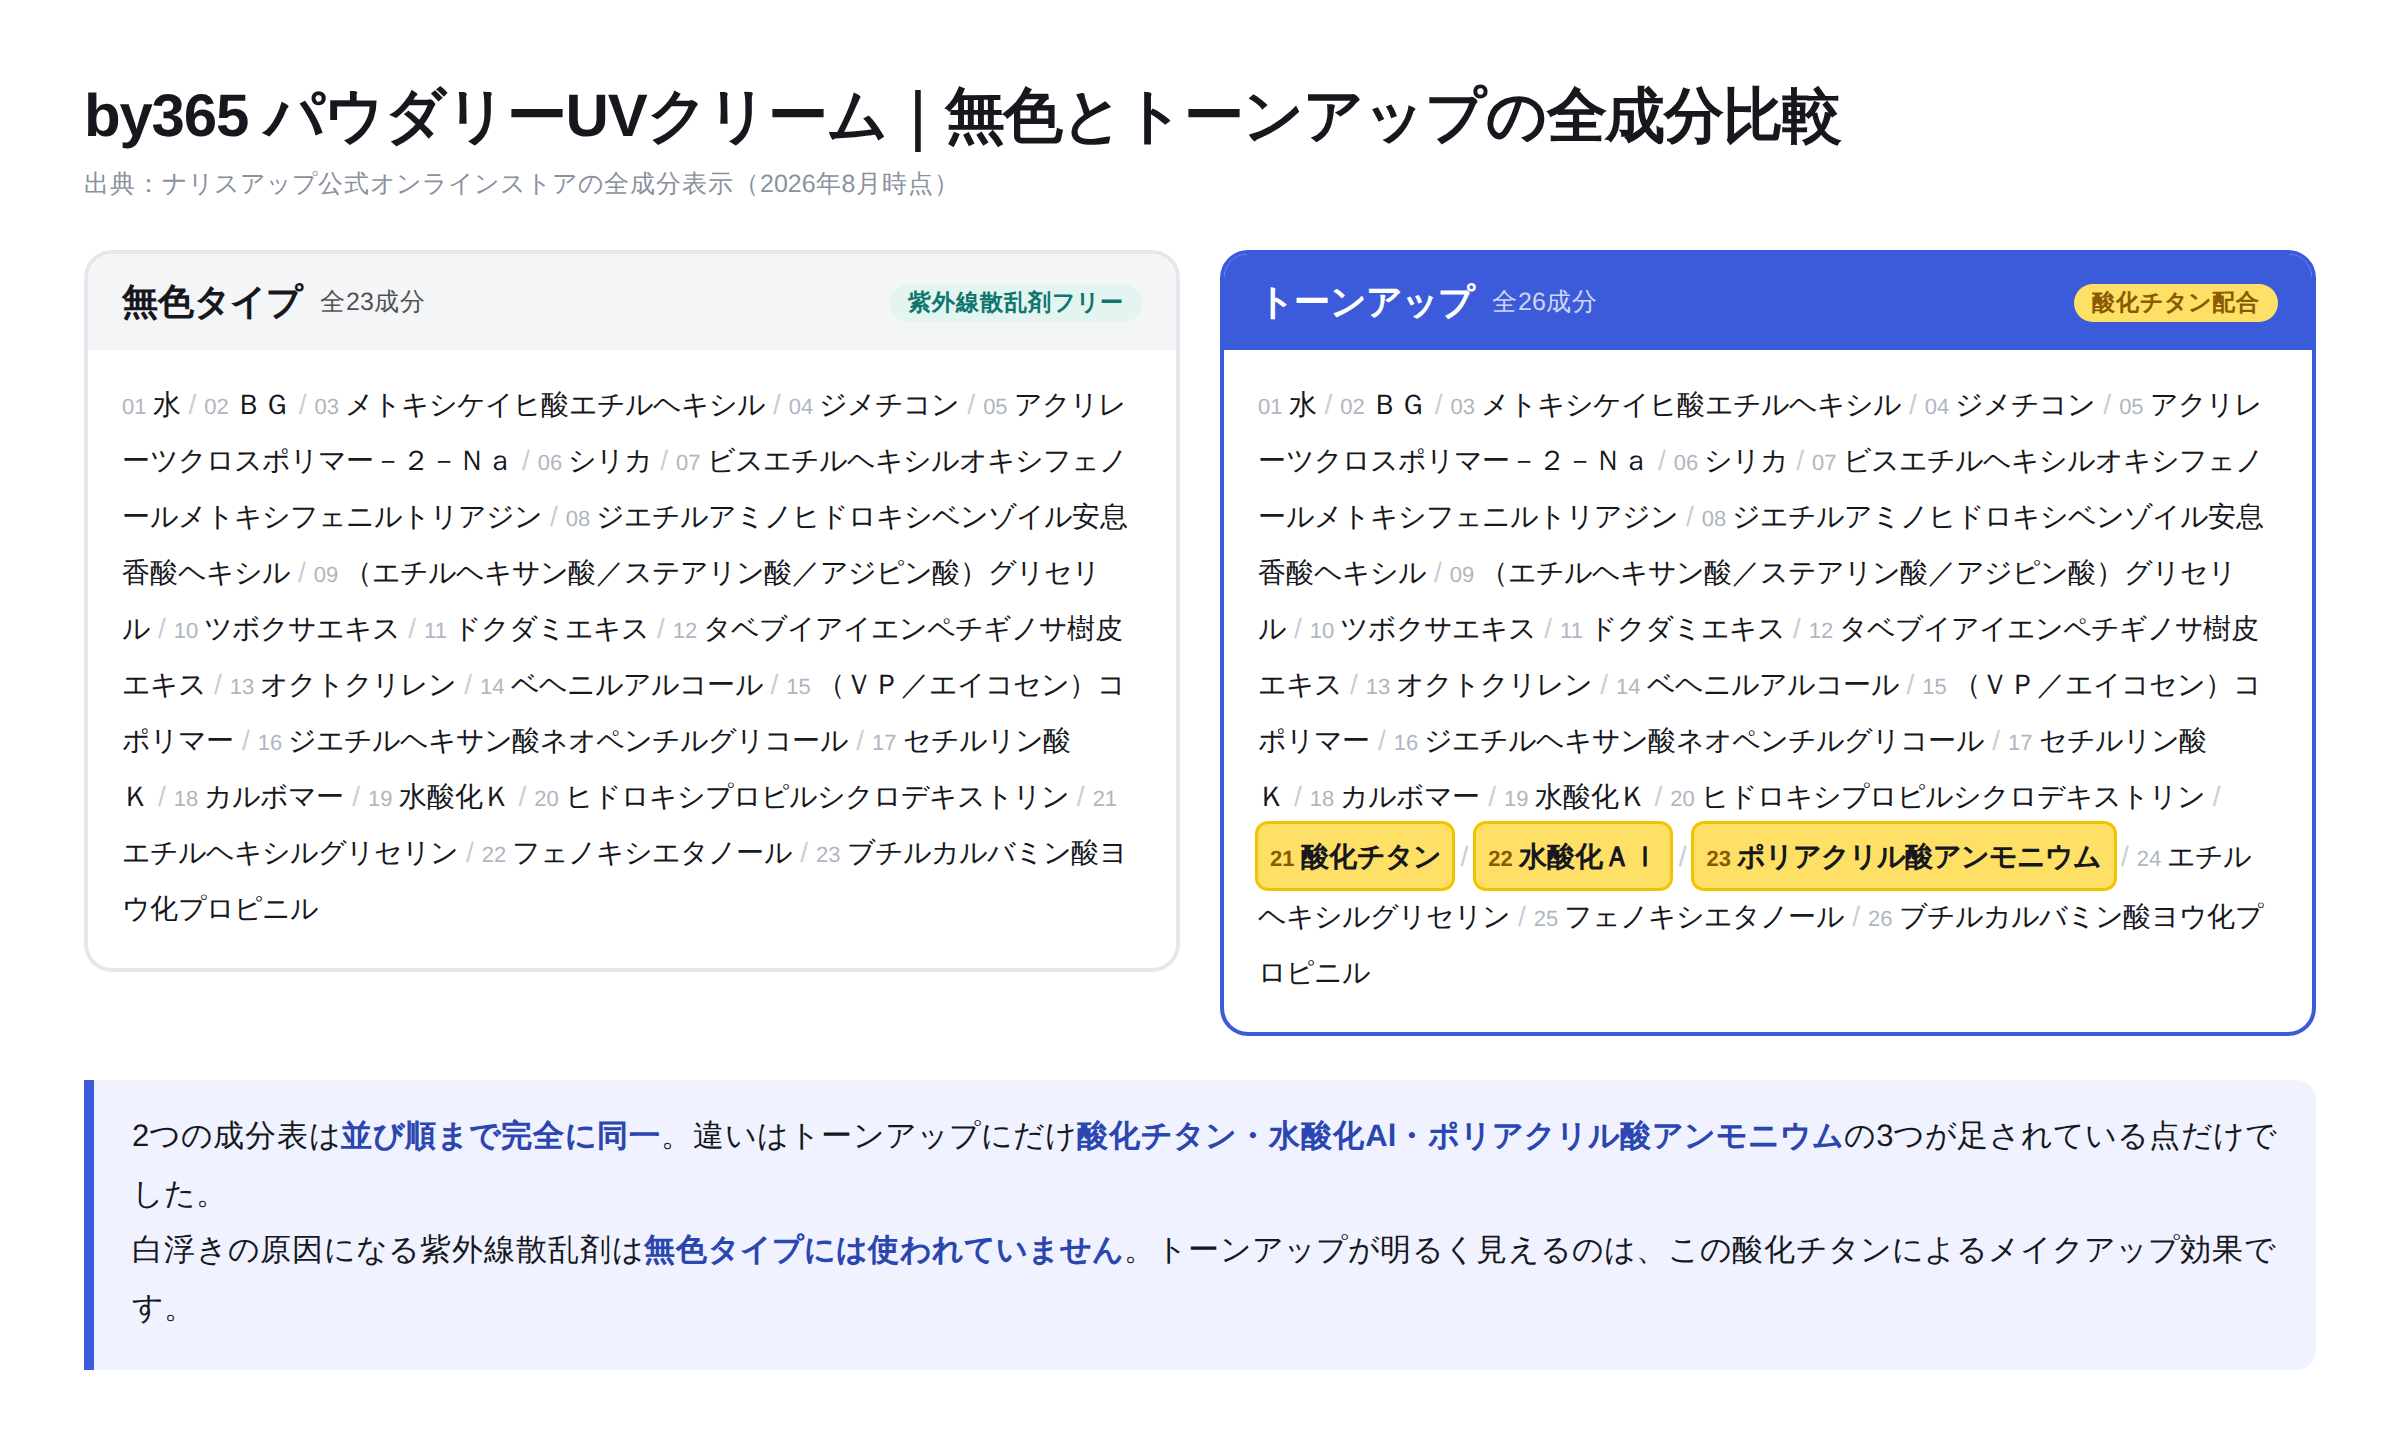This screenshot has height=1438, width=2400.
Task: Click 18 カルボマー in the トーンアップ list
Action: (x=1395, y=797)
